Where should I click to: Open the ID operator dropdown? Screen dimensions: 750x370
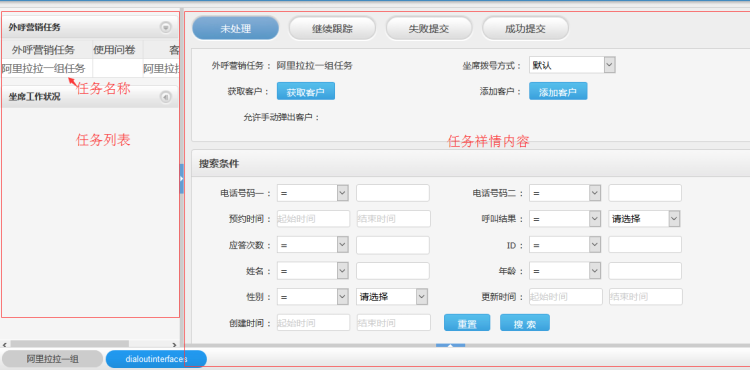(x=565, y=245)
